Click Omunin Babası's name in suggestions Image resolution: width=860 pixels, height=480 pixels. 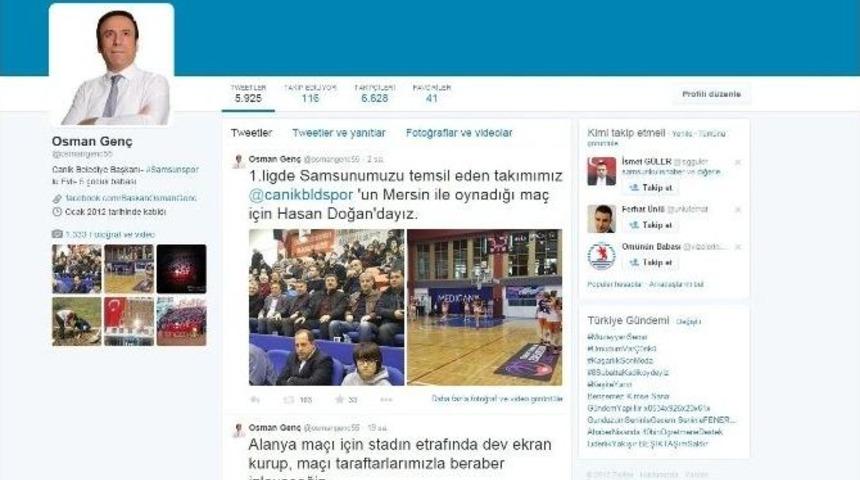tap(651, 247)
